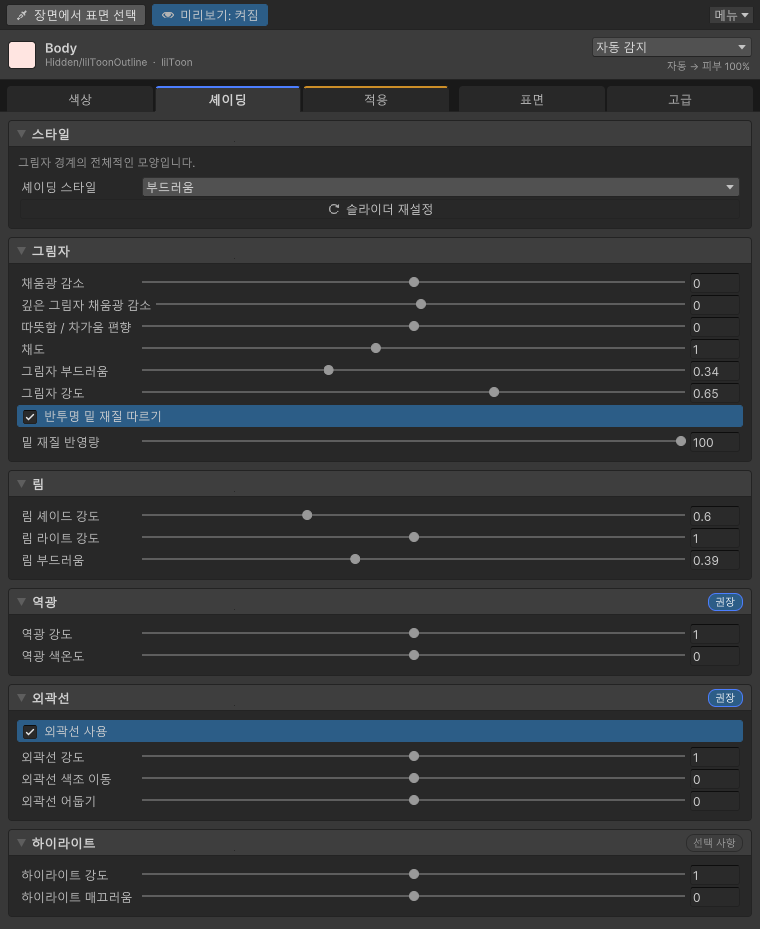
Task: Switch to the 색상 tab
Action: pos(80,100)
